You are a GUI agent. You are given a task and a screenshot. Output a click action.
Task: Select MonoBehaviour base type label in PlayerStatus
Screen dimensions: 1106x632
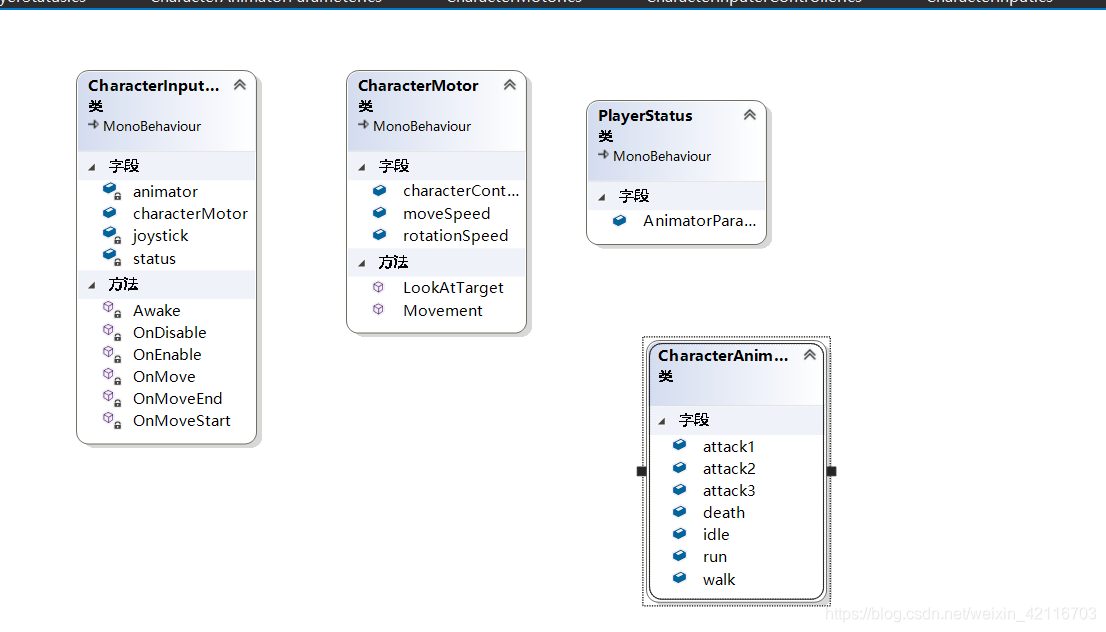[x=662, y=156]
